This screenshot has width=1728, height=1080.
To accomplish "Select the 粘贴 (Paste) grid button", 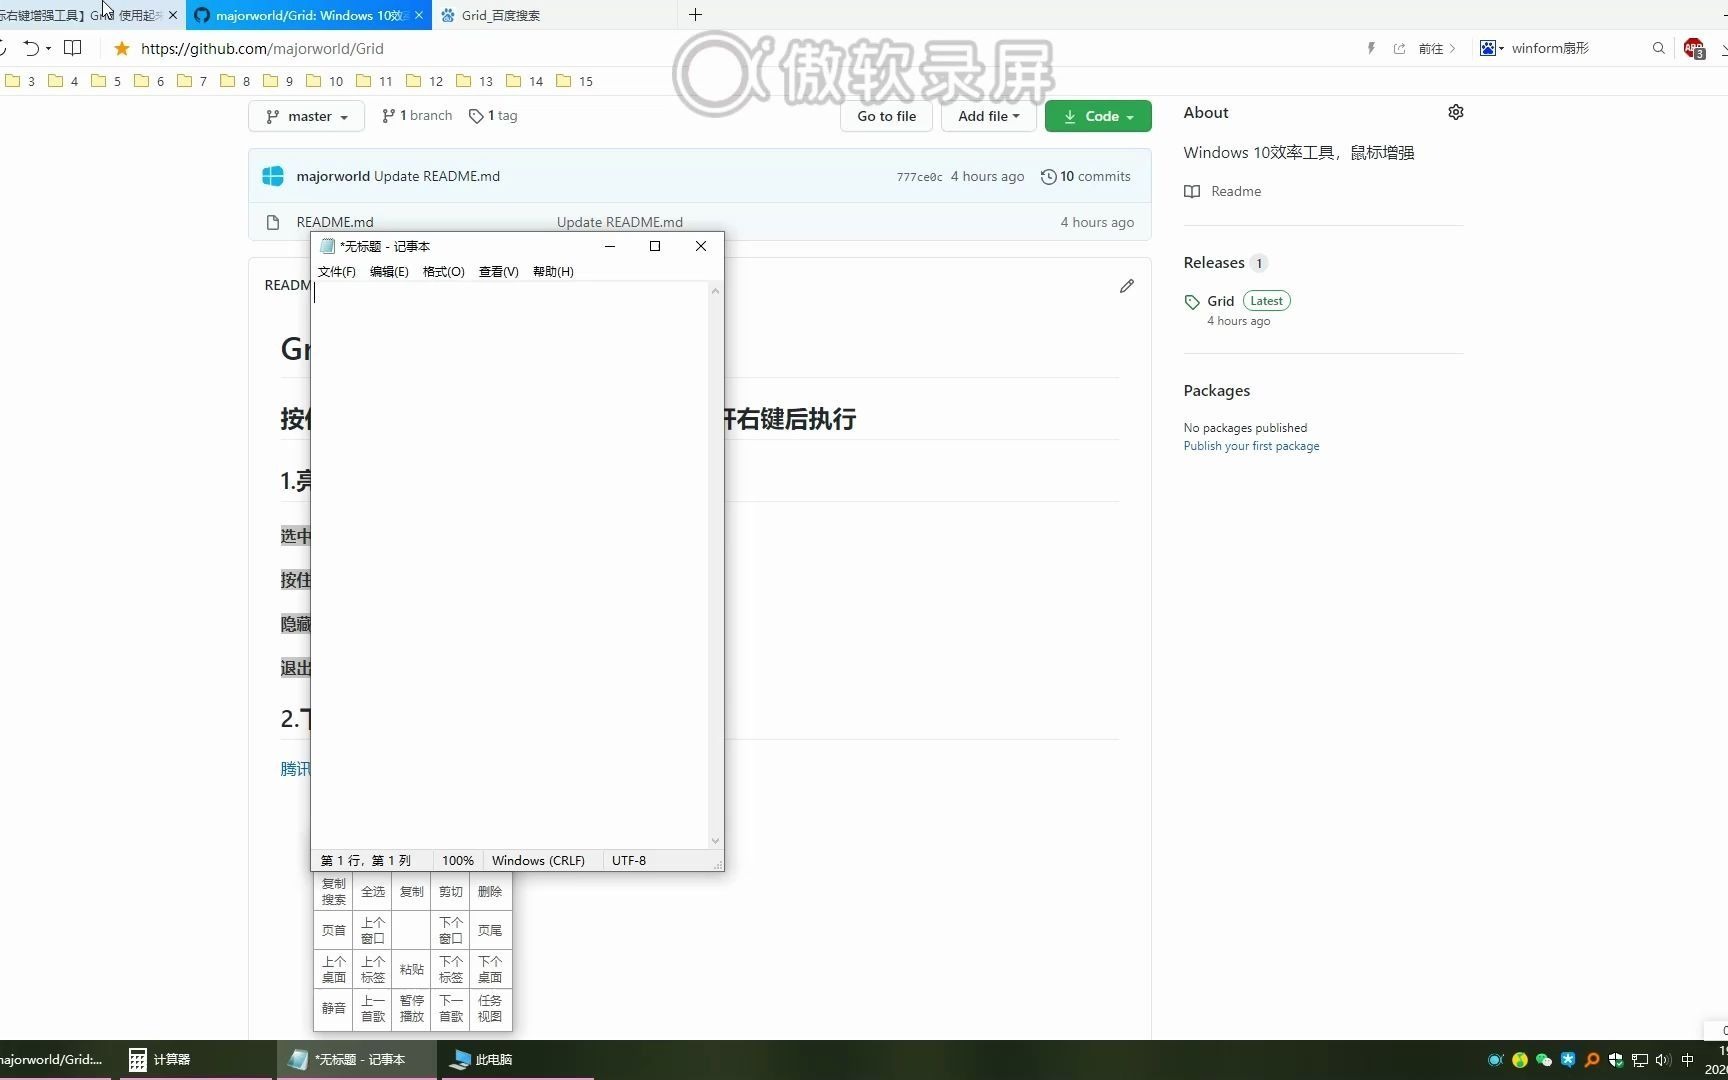I will click(x=411, y=968).
